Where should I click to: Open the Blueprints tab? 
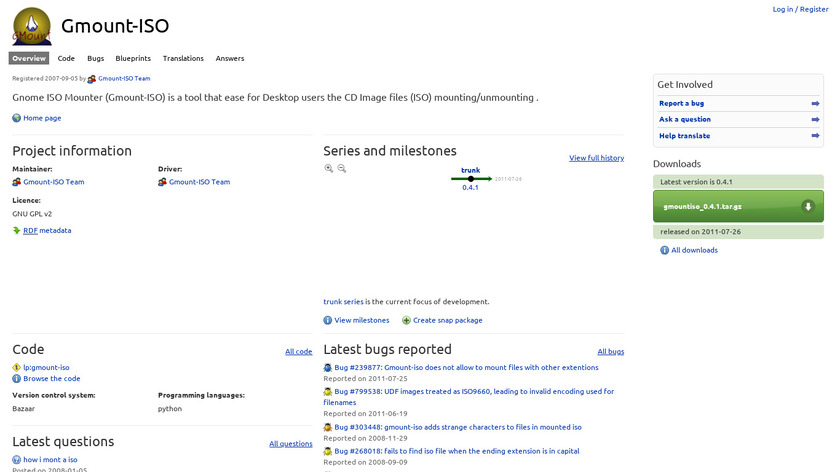(x=133, y=58)
